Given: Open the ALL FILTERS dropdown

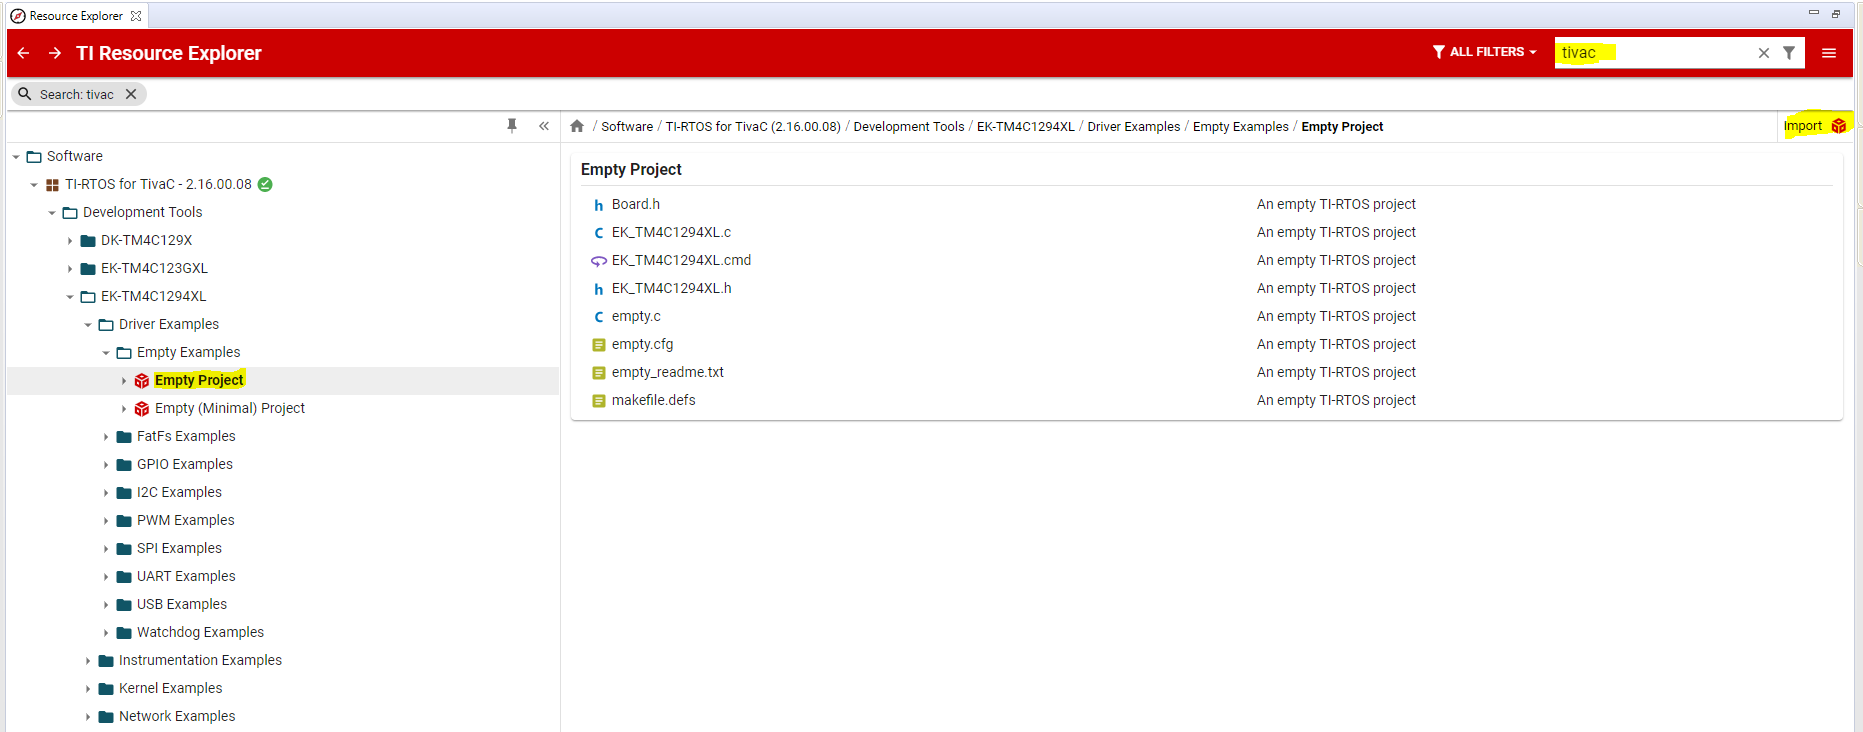Looking at the screenshot, I should (1484, 52).
